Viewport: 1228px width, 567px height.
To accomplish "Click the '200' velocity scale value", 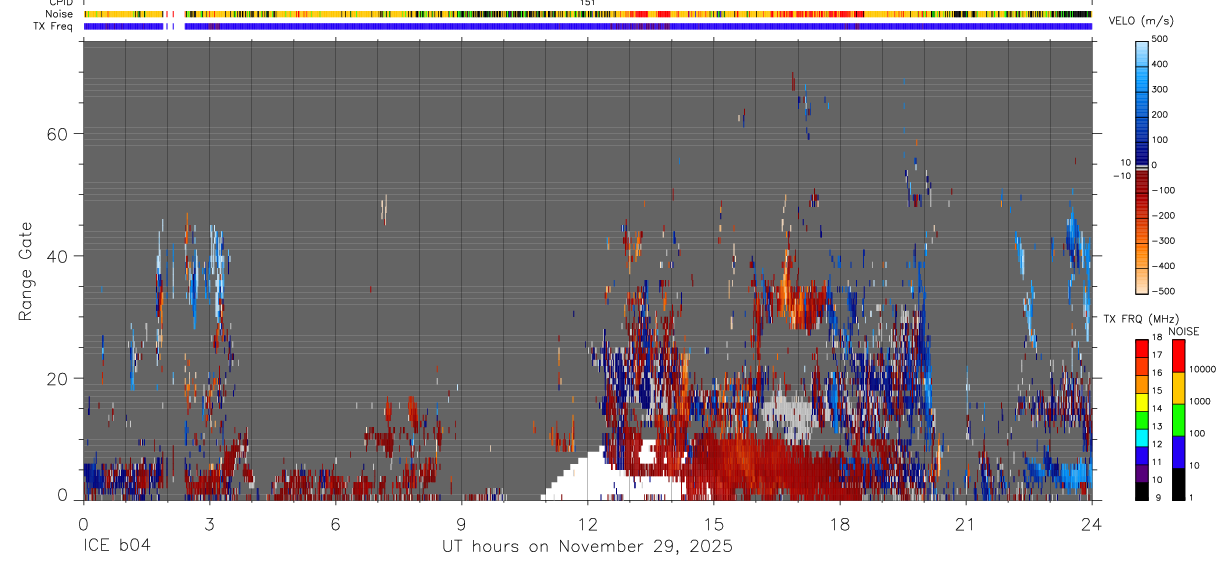I will click(1160, 115).
